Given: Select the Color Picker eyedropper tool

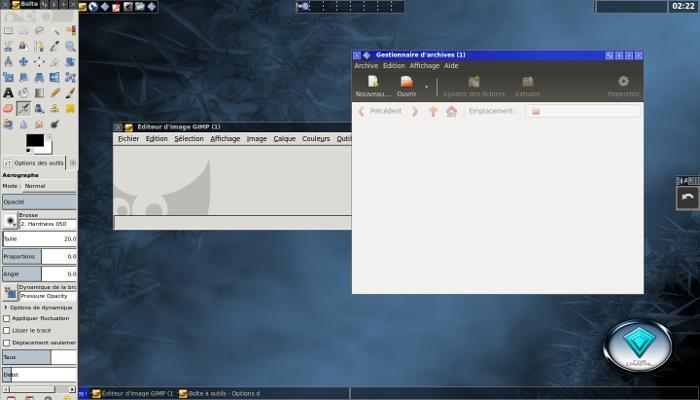Looking at the screenshot, I should (x=55, y=46).
